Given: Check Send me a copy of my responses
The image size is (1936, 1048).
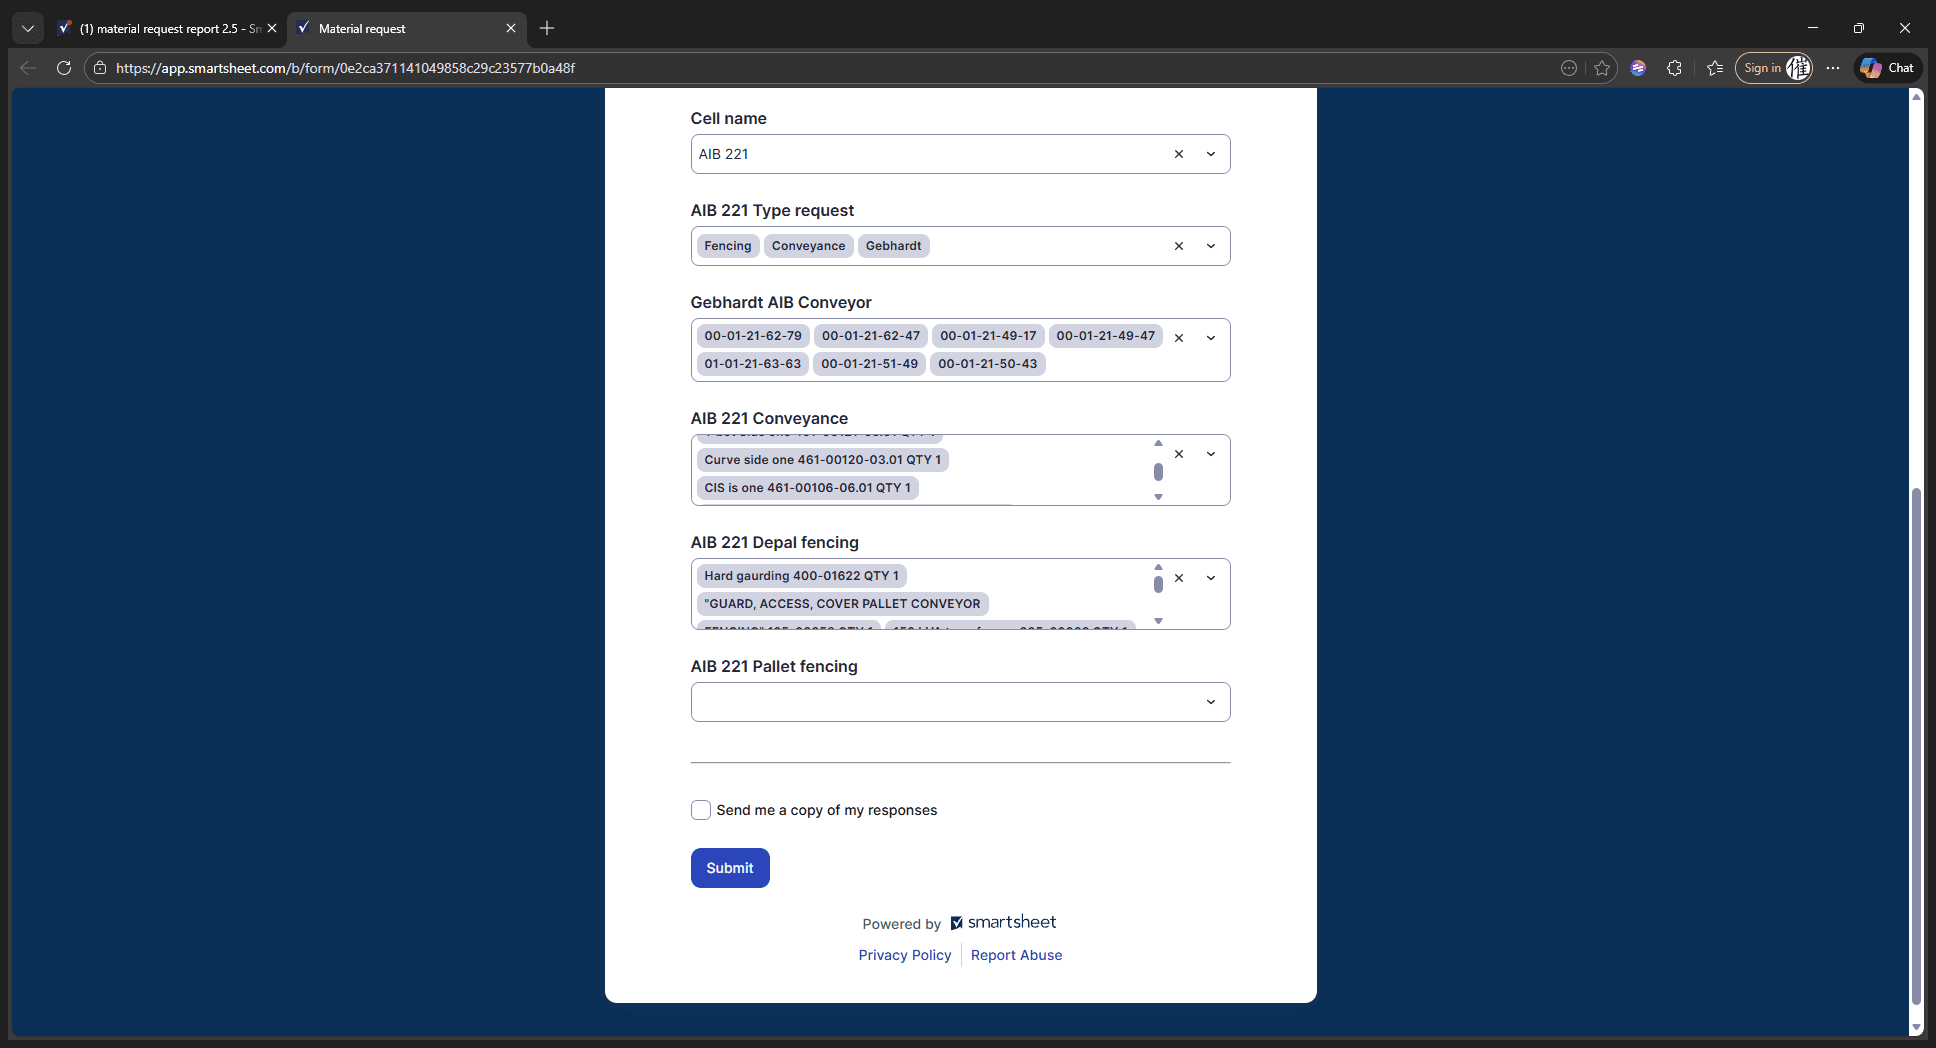Looking at the screenshot, I should (701, 810).
